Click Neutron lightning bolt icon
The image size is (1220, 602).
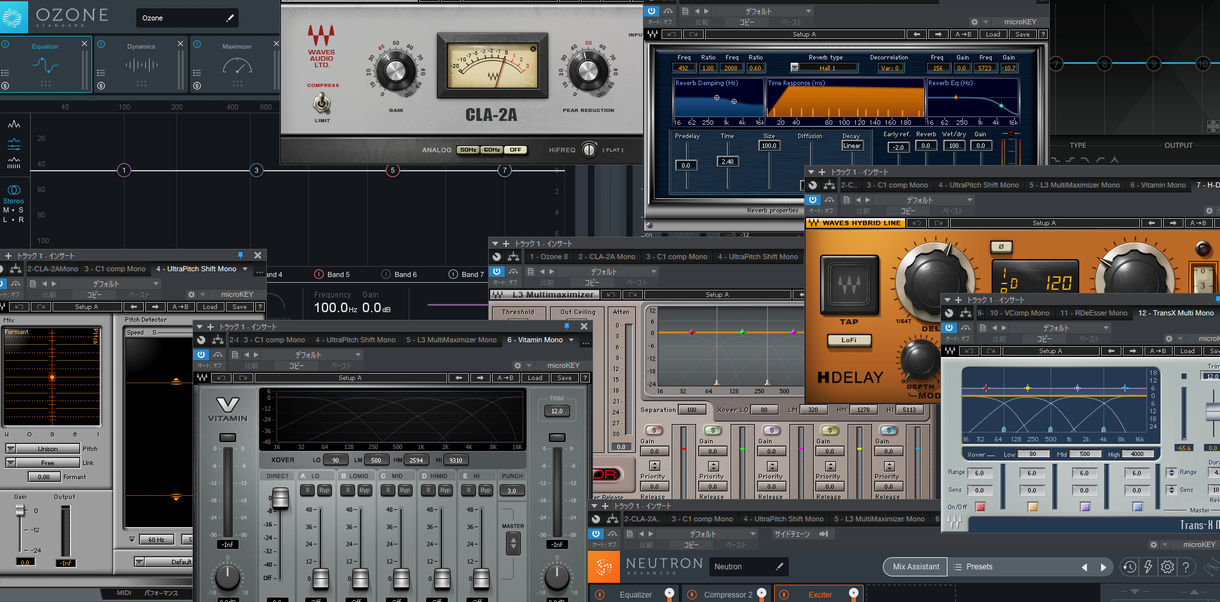click(1148, 567)
